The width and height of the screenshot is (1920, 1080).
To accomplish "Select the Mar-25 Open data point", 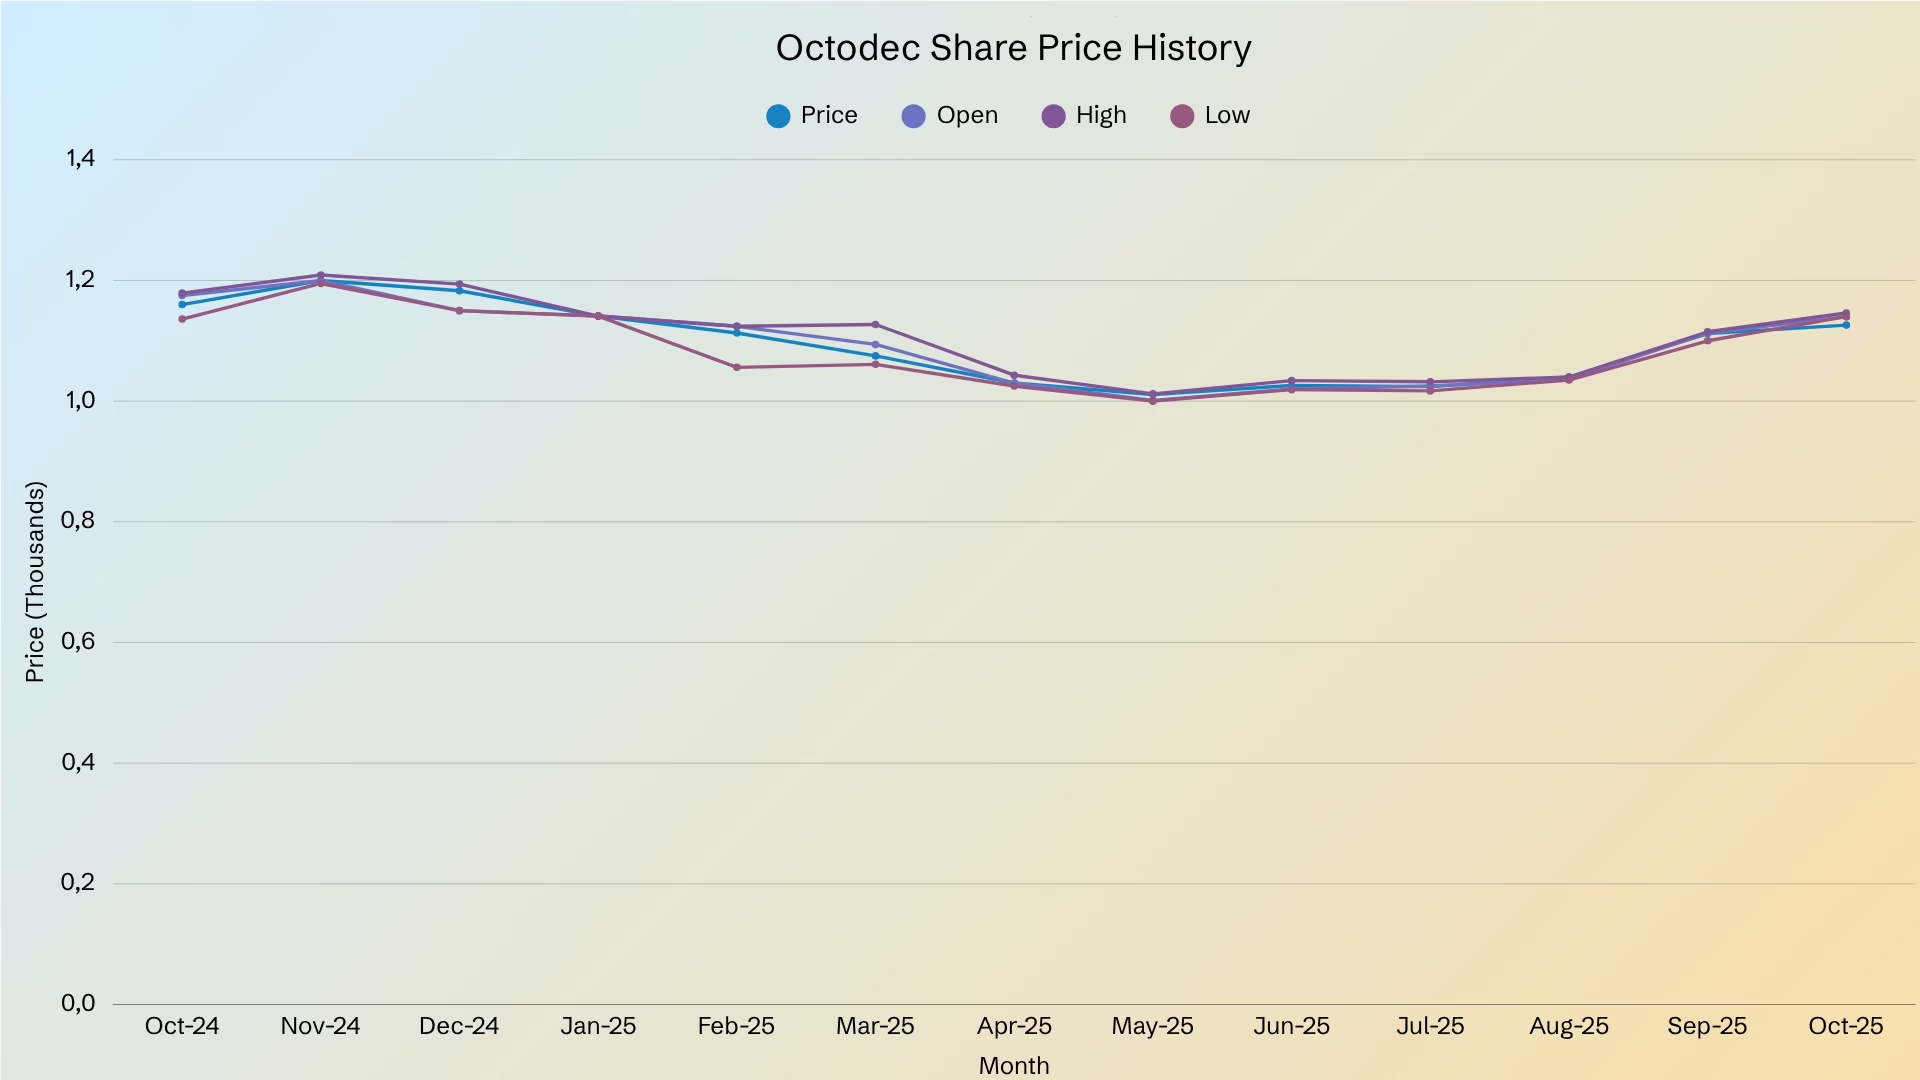I will [x=875, y=344].
